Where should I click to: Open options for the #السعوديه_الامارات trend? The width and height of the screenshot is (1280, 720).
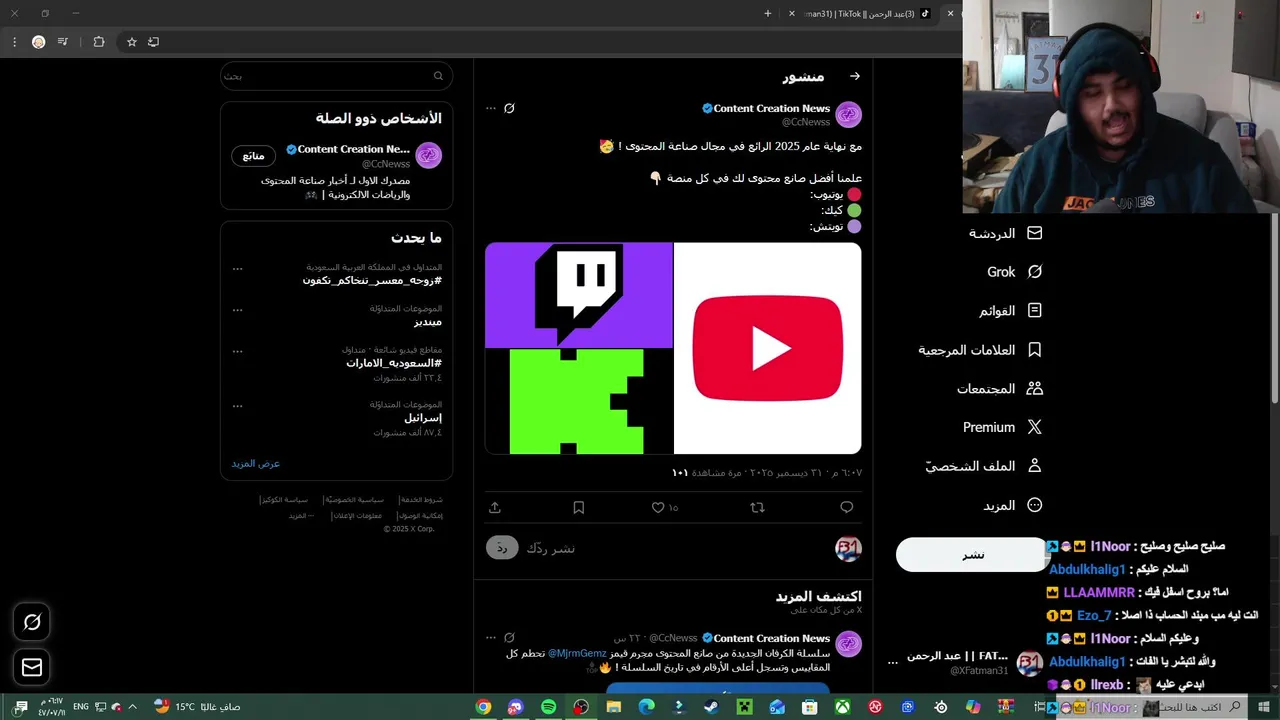237,351
